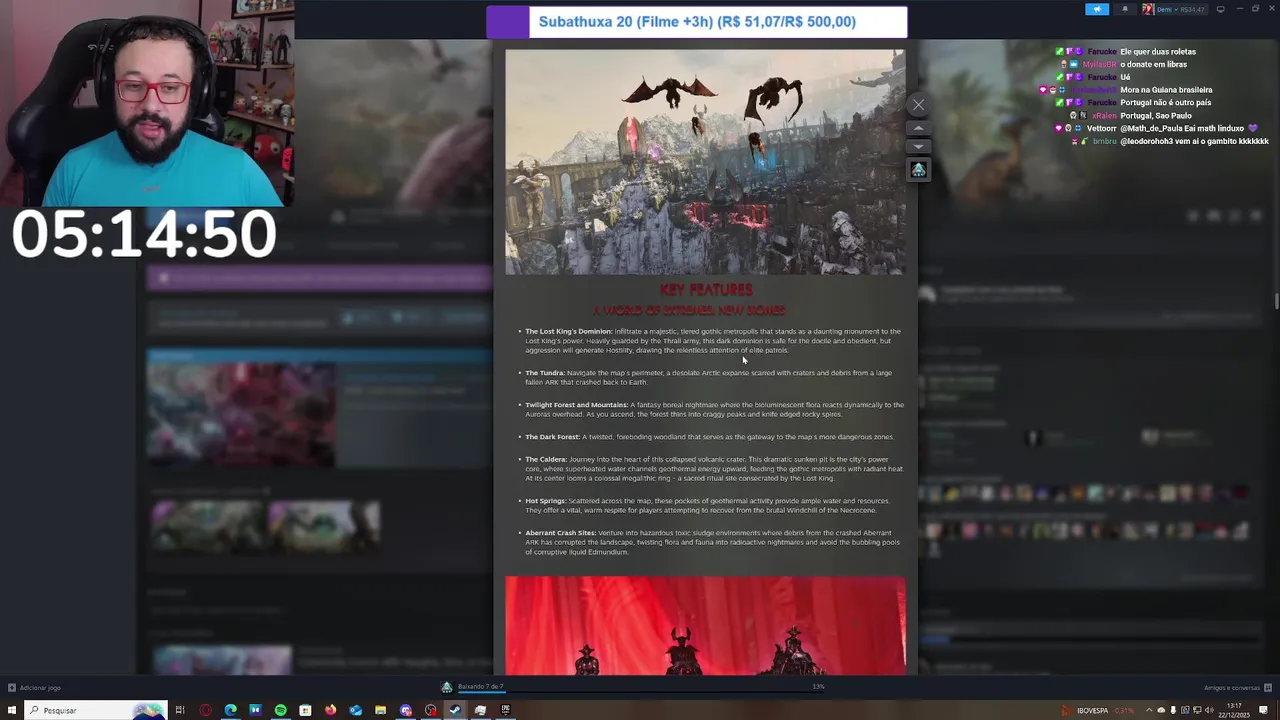The width and height of the screenshot is (1280, 720).
Task: Close the ARK image overlay with X
Action: pos(918,104)
